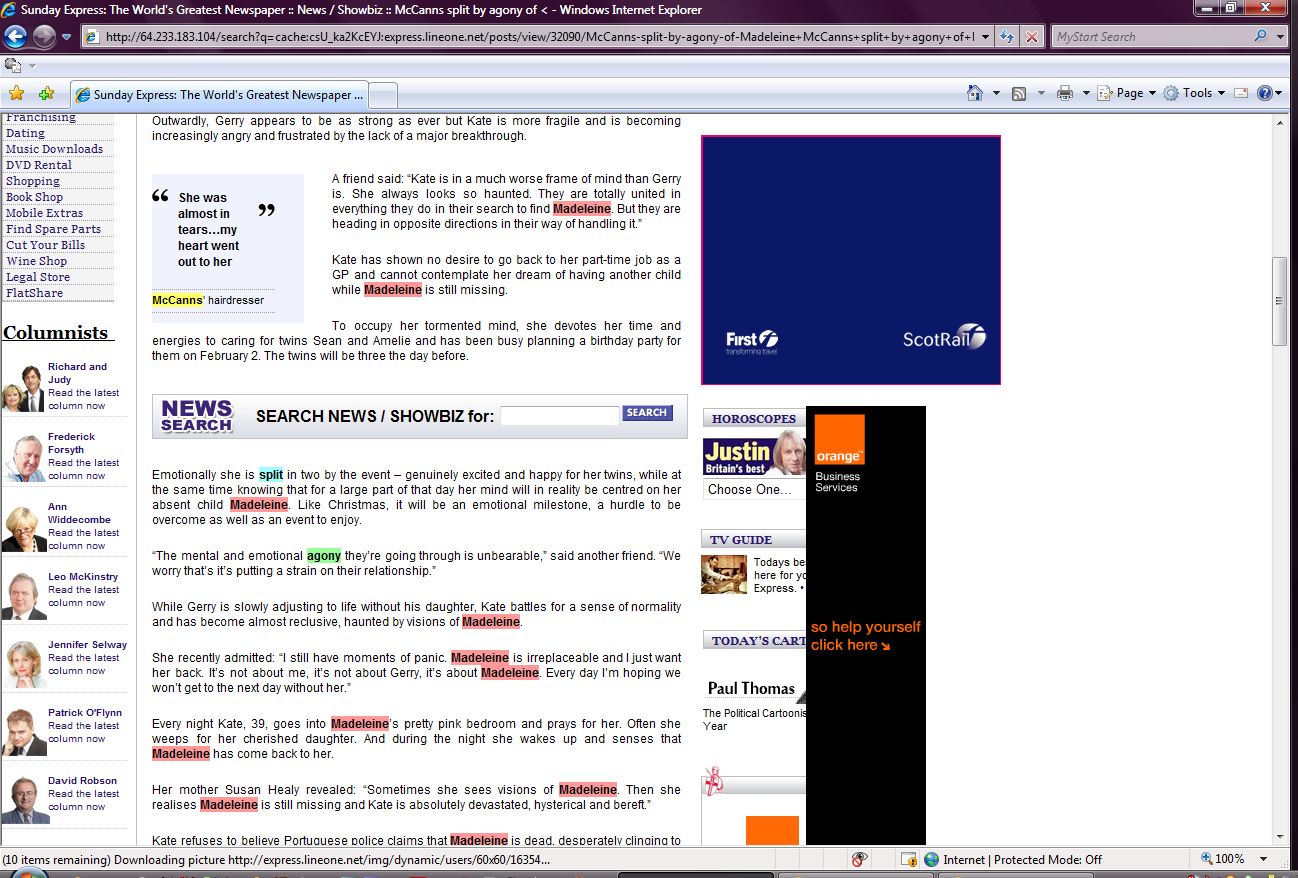Expand the search provider dropdown arrow

[x=1281, y=37]
